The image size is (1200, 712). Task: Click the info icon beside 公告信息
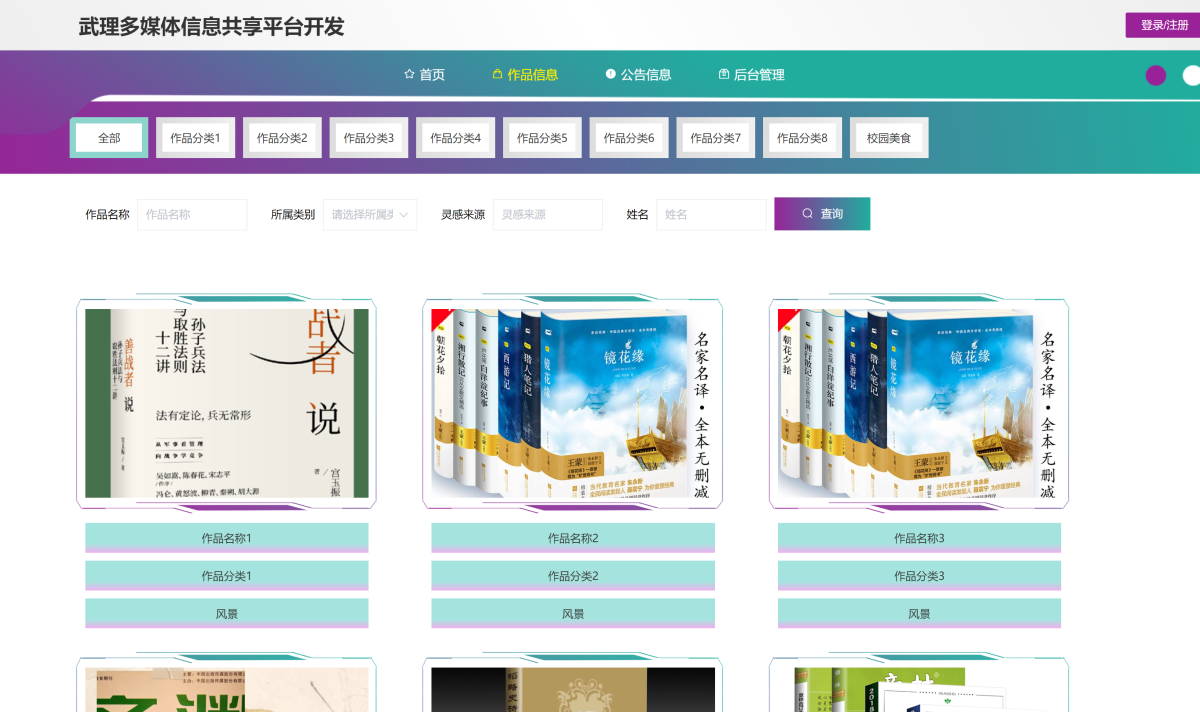(x=610, y=74)
